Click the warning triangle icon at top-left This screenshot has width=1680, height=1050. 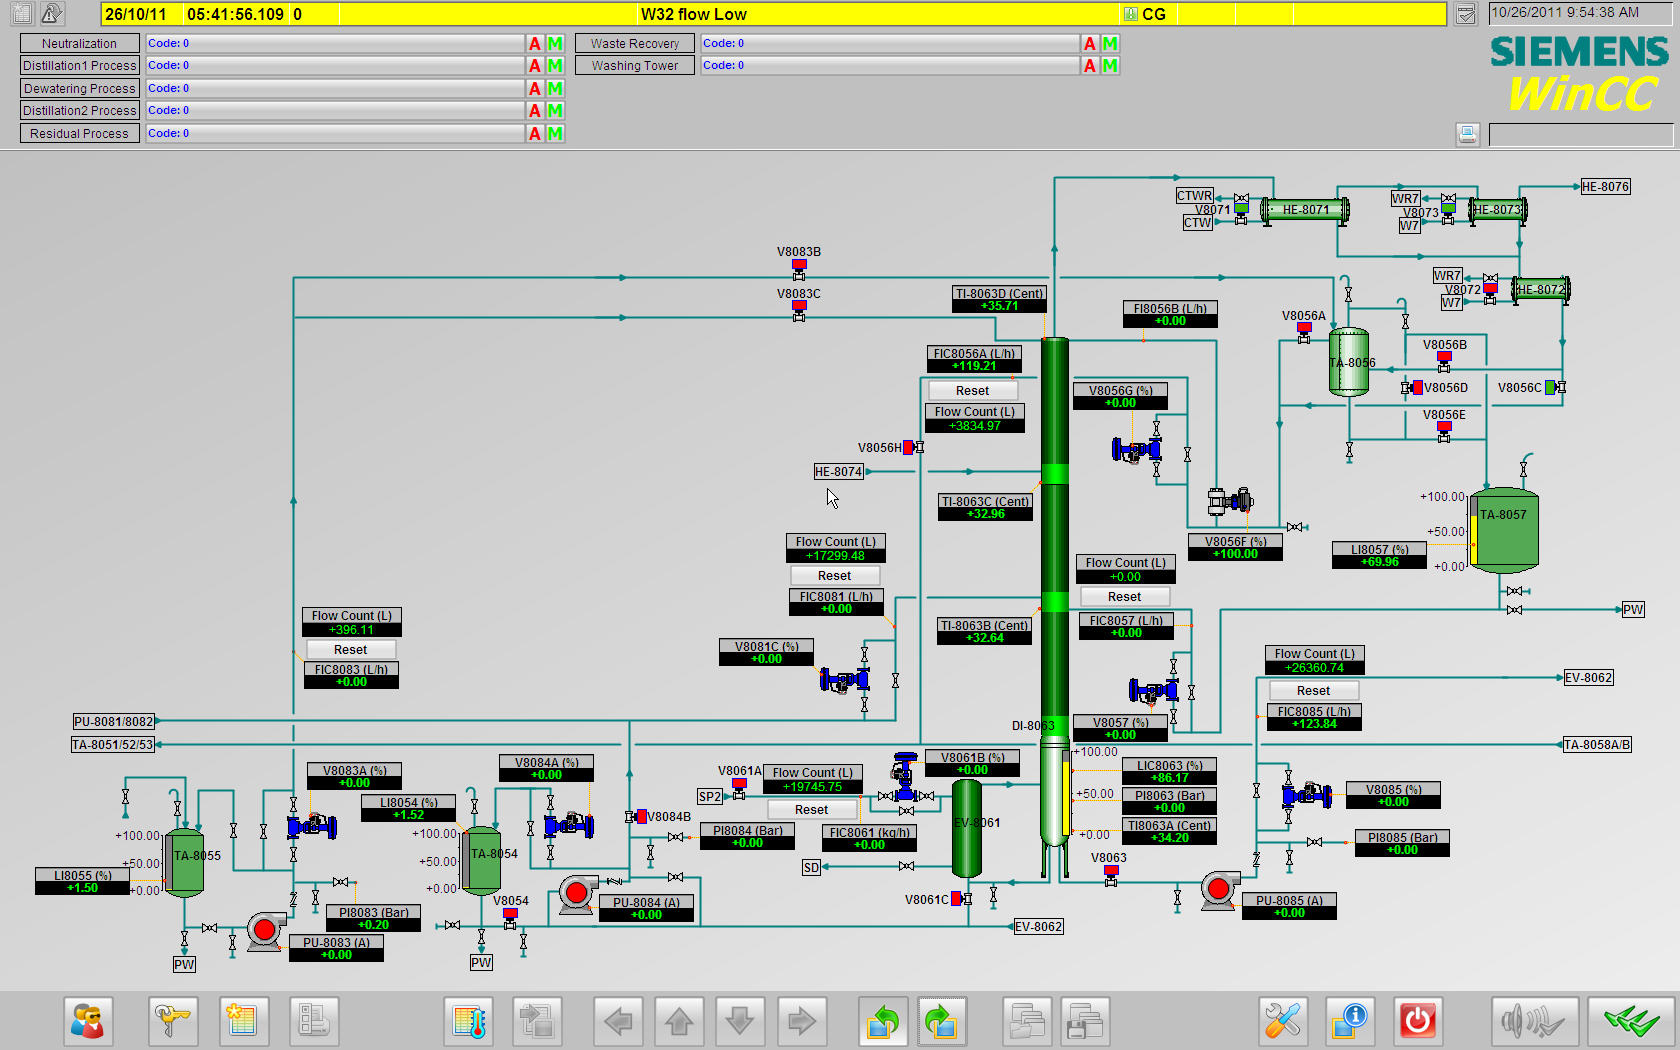[x=52, y=13]
